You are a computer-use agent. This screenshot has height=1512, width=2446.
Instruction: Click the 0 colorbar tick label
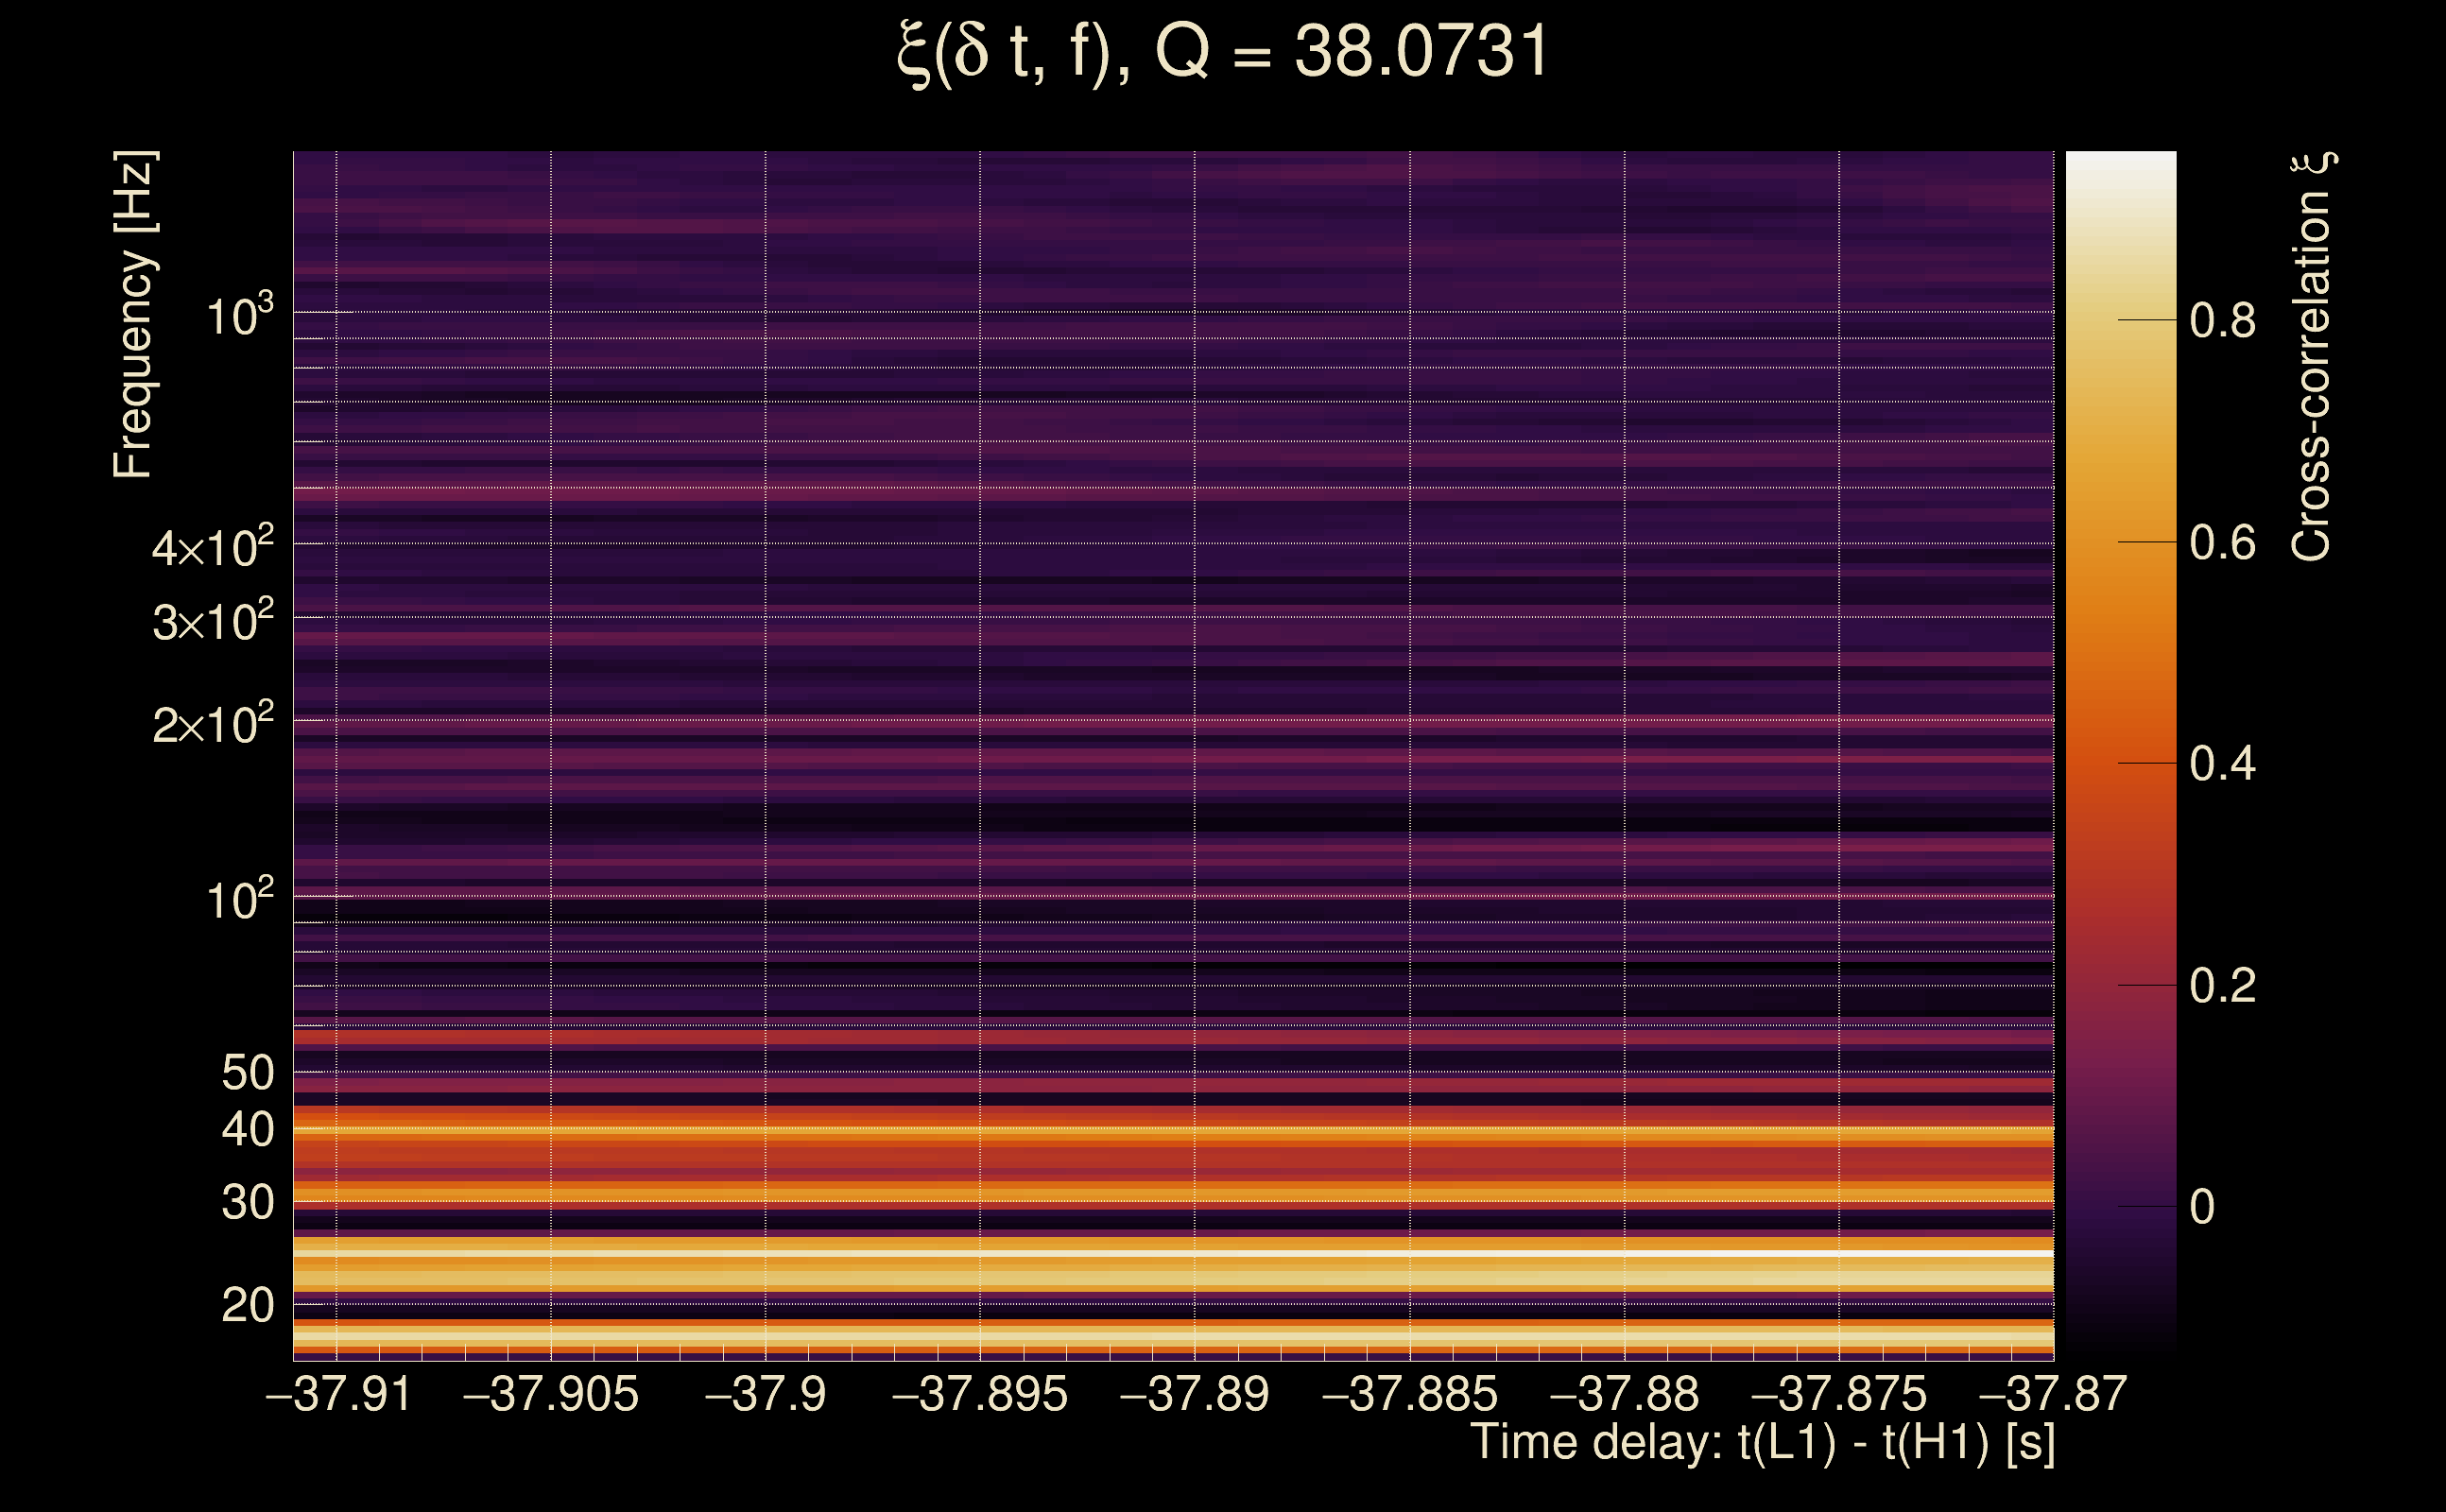coord(2202,1207)
